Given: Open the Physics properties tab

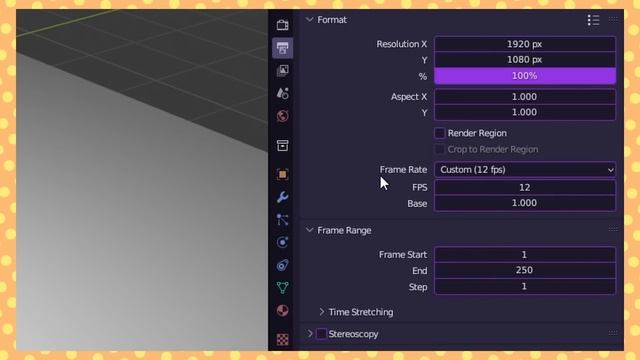Looking at the screenshot, I should pyautogui.click(x=282, y=242).
